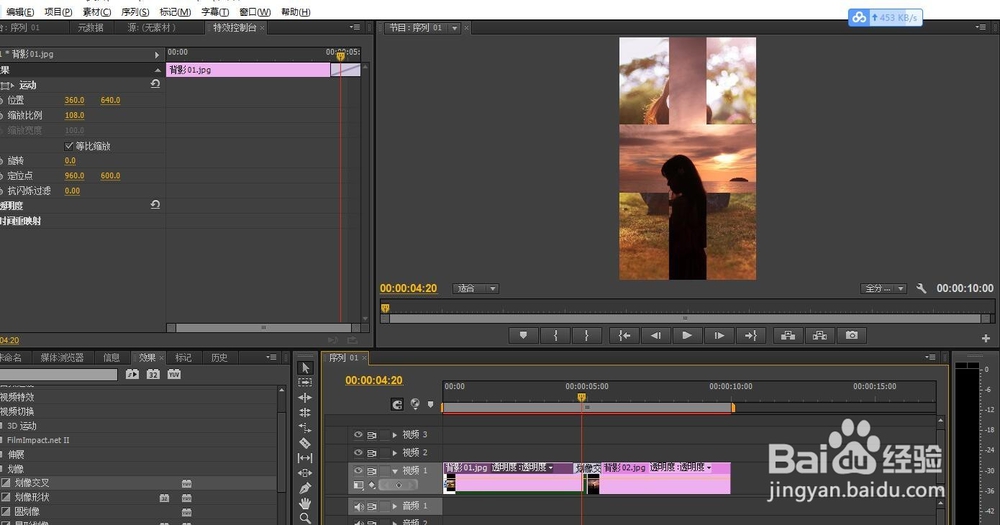The width and height of the screenshot is (1000, 525).
Task: Switch to the 媒体浏览器 tab
Action: (x=62, y=358)
